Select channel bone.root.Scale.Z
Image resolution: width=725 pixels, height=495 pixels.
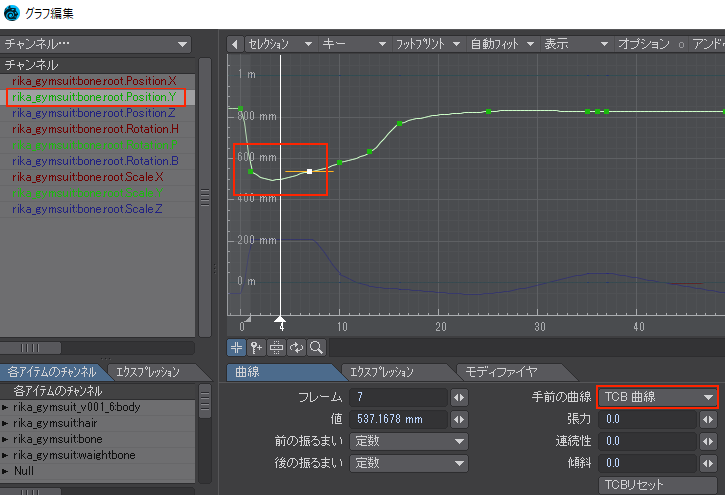click(97, 209)
